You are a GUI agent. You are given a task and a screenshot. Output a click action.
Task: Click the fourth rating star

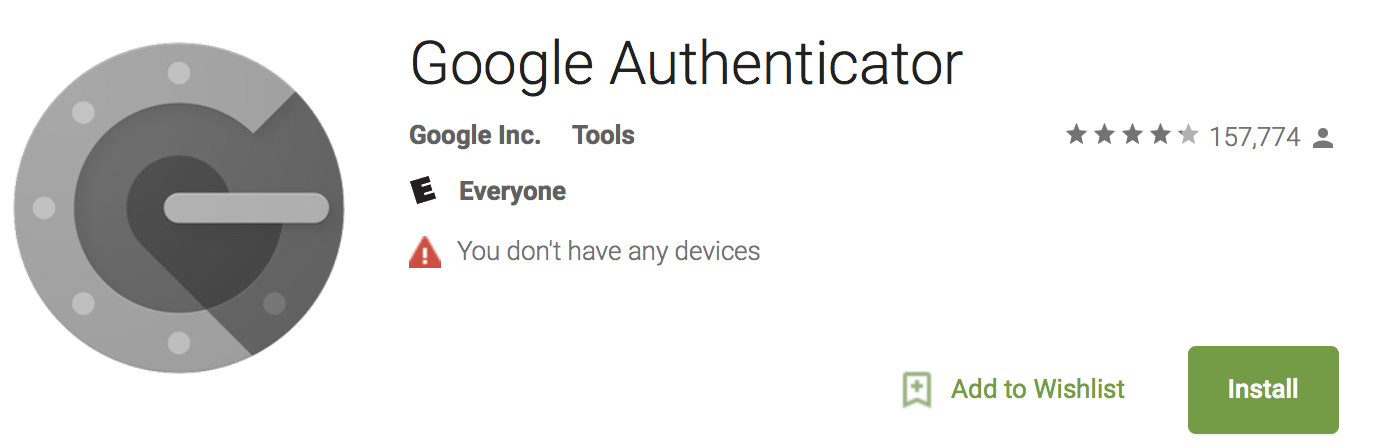1160,135
